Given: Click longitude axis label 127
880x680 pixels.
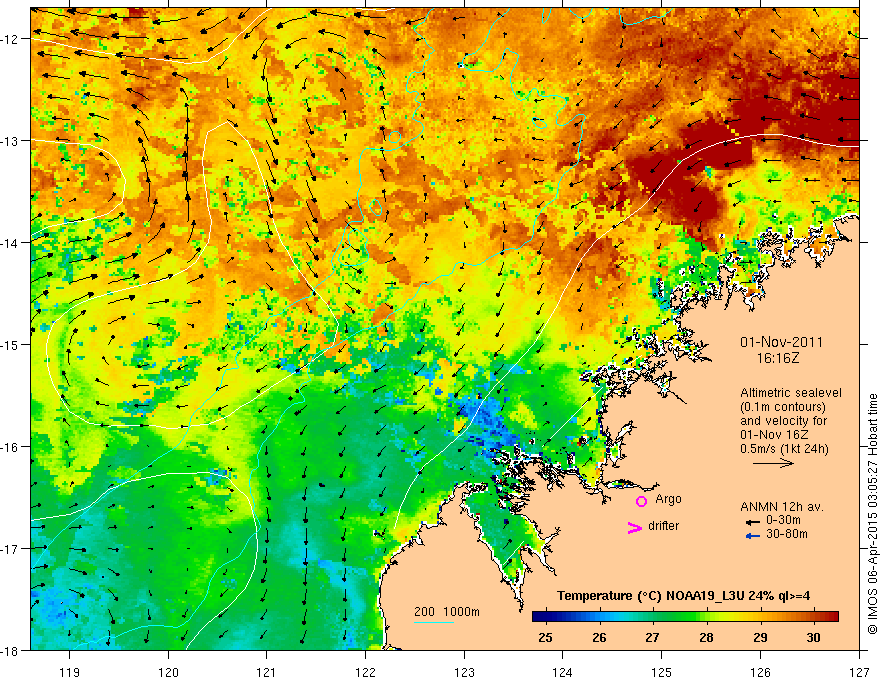Looking at the screenshot, I should 859,672.
